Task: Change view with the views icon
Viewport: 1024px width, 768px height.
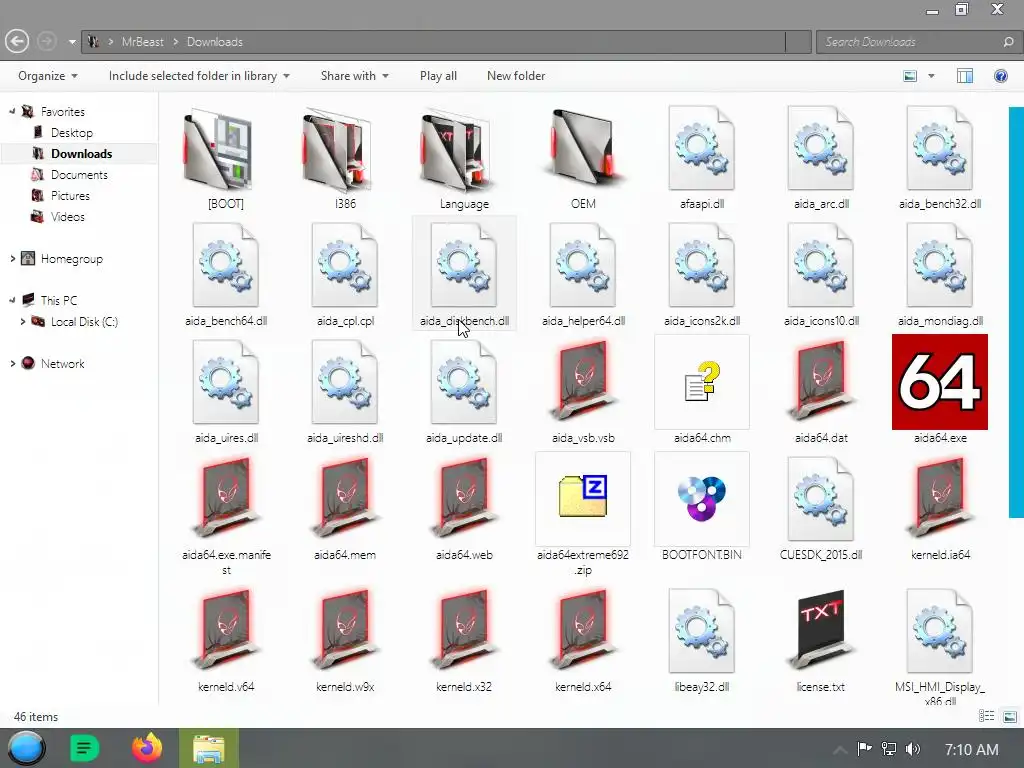Action: tap(910, 76)
